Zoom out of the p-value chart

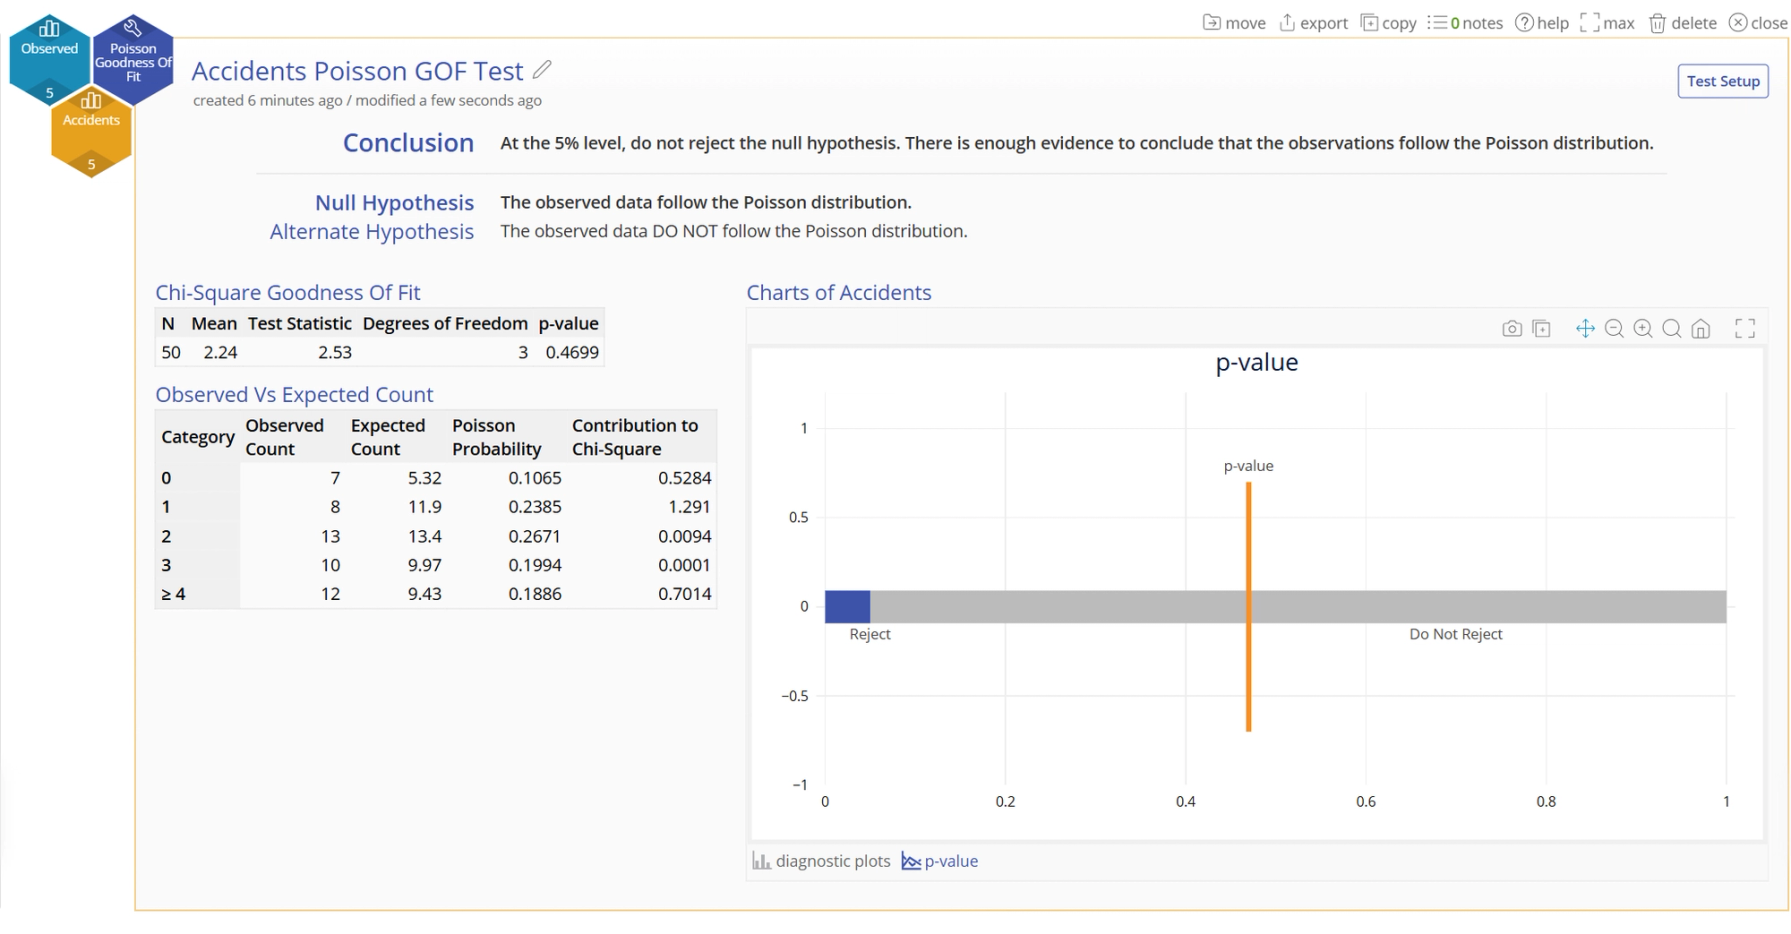pos(1614,329)
